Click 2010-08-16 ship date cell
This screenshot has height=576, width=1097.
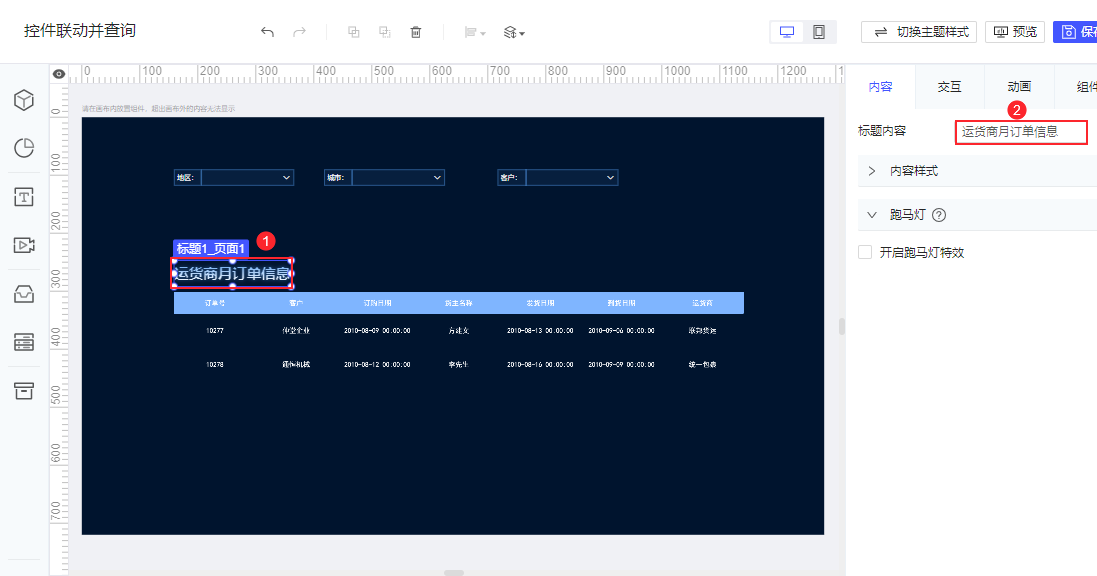[x=540, y=365]
